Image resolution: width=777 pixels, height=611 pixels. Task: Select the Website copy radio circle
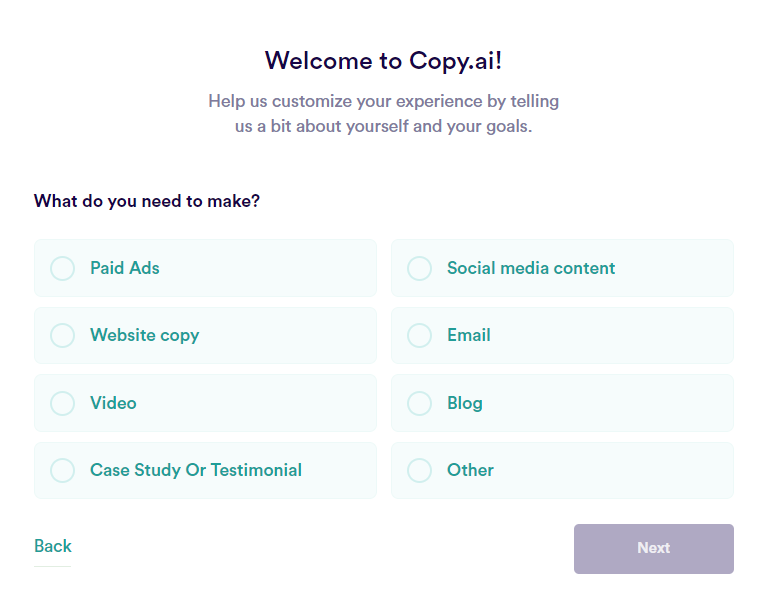(x=62, y=335)
